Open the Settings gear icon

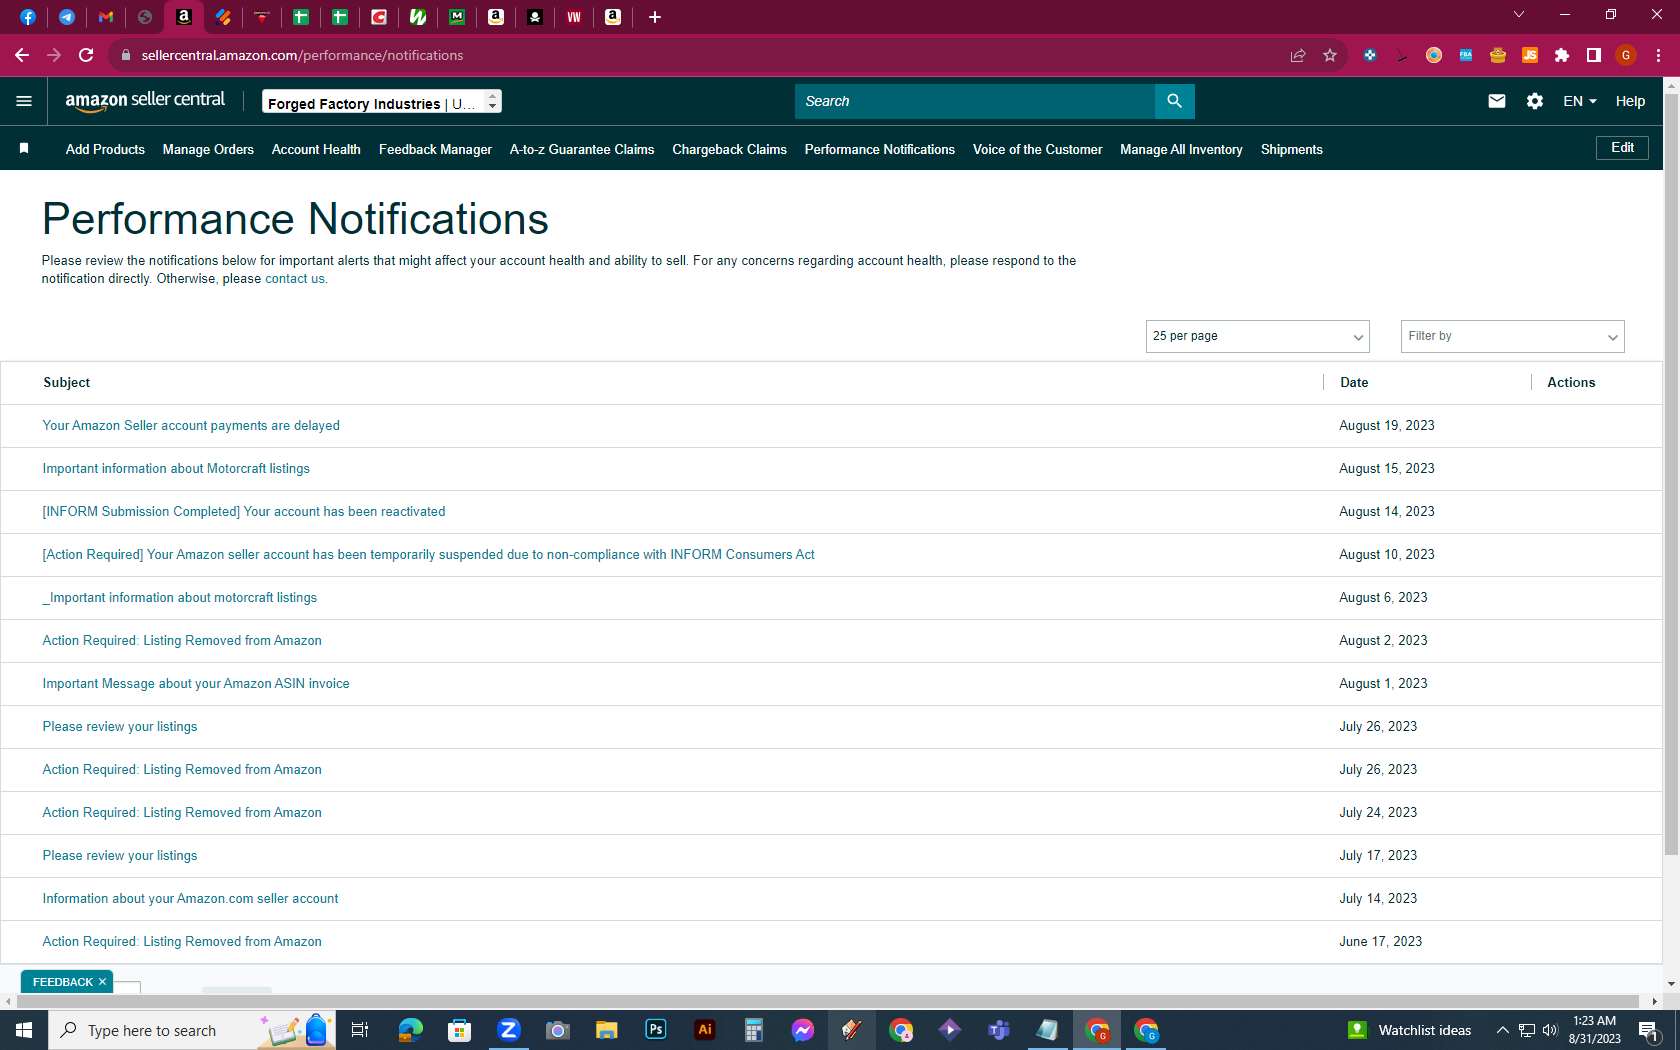click(1535, 101)
